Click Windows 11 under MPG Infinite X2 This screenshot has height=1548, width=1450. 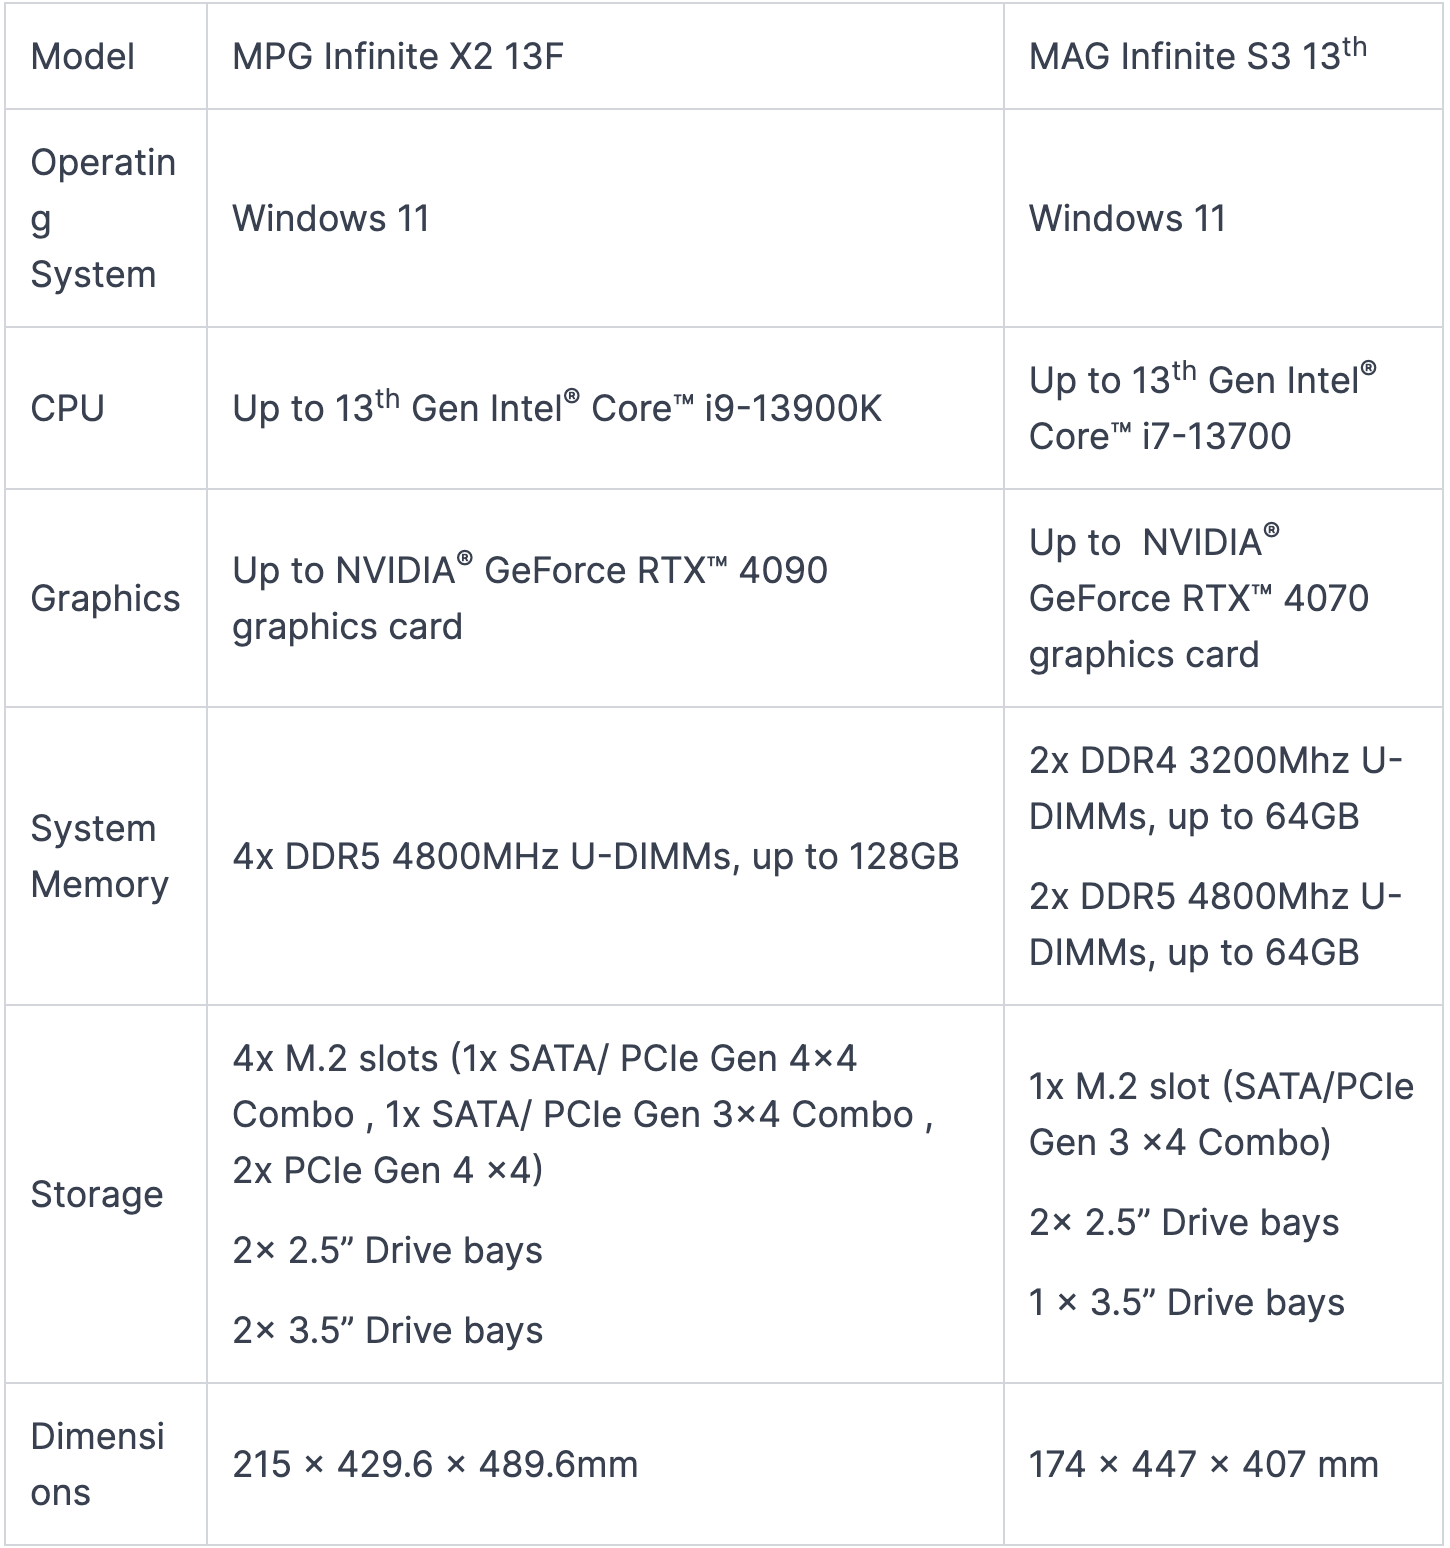331,218
